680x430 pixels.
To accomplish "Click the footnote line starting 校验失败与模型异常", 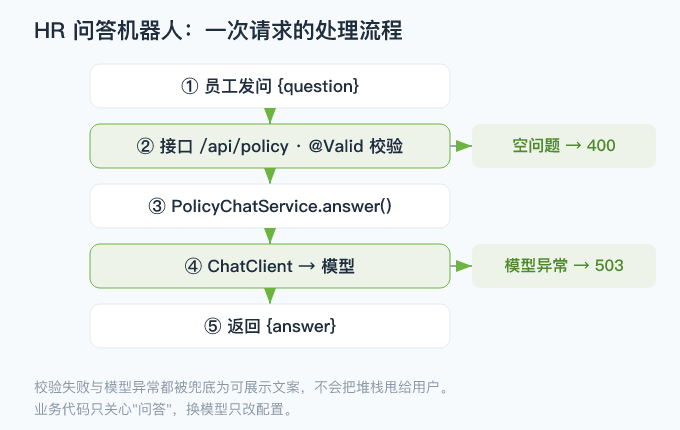I will click(241, 387).
